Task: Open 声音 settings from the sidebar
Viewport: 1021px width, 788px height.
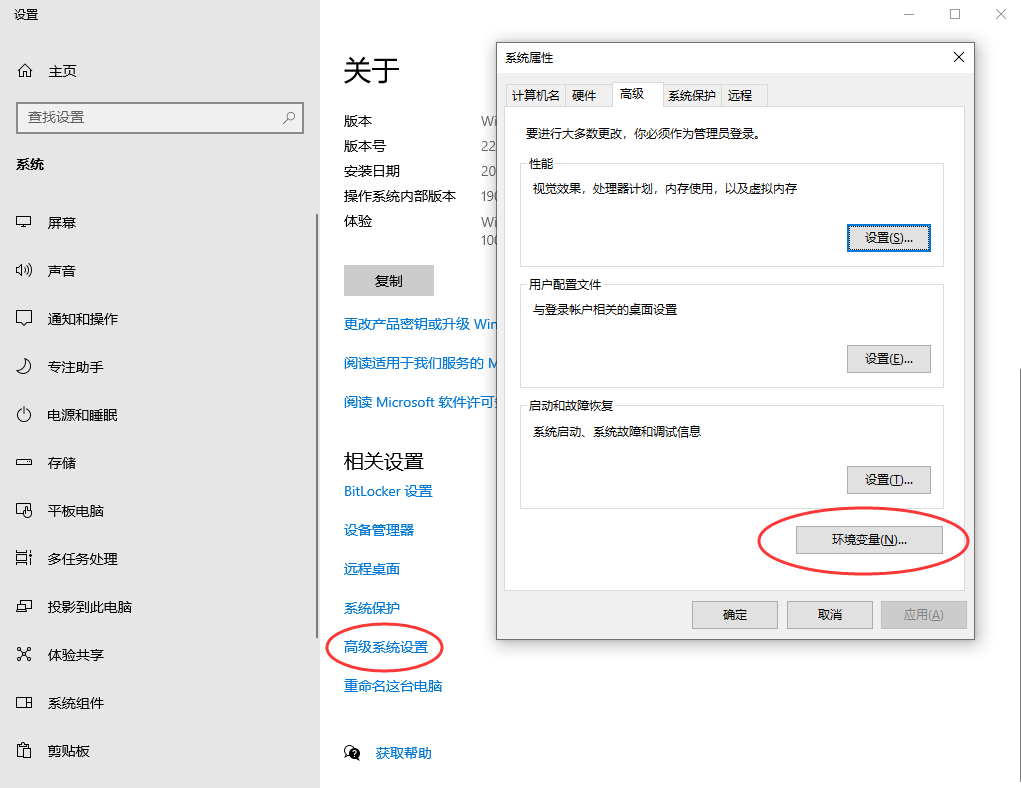Action: (60, 270)
